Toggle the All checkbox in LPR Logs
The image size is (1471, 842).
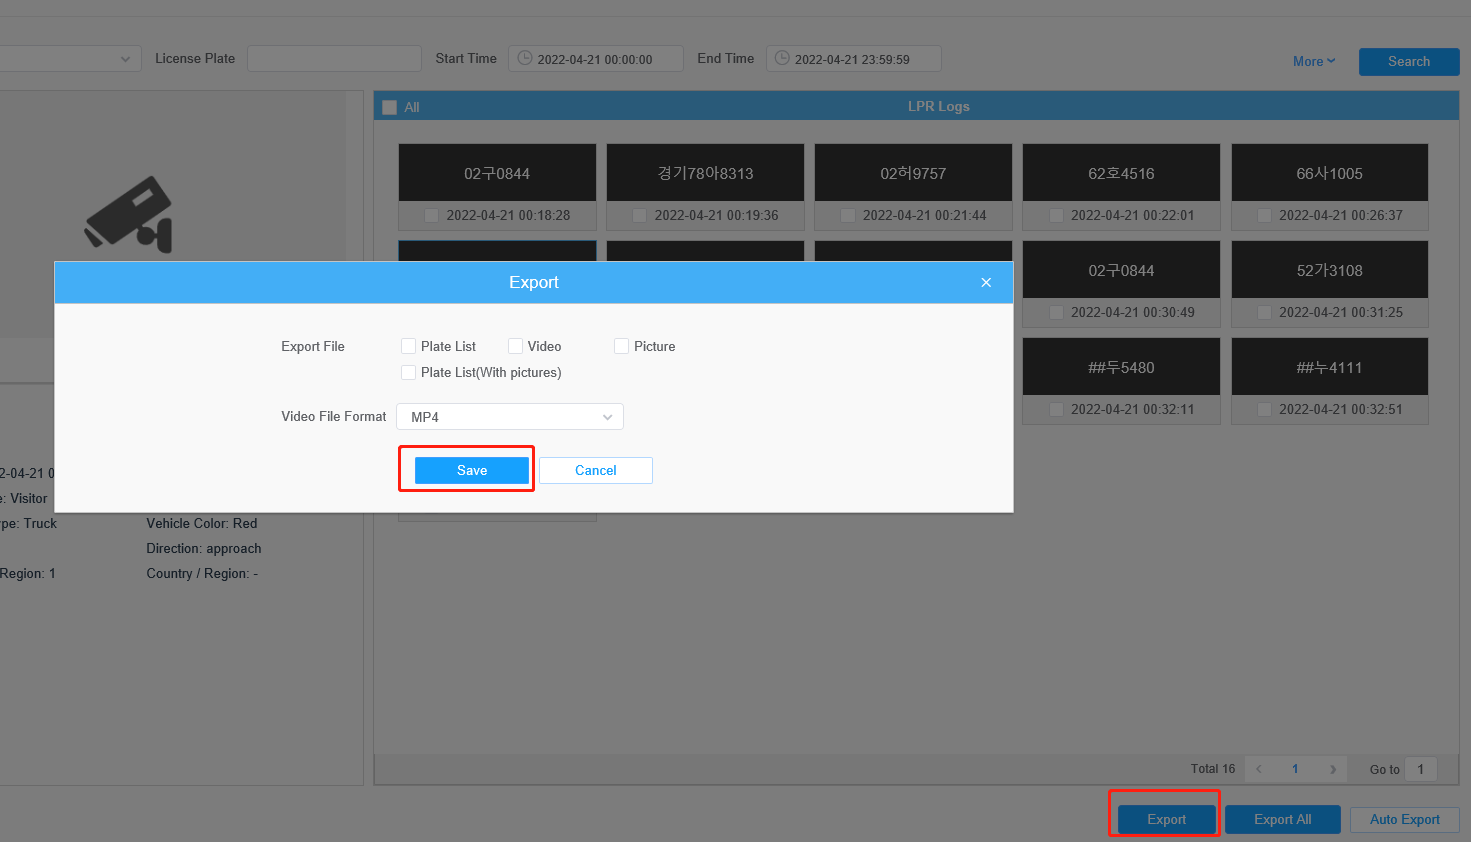(390, 107)
